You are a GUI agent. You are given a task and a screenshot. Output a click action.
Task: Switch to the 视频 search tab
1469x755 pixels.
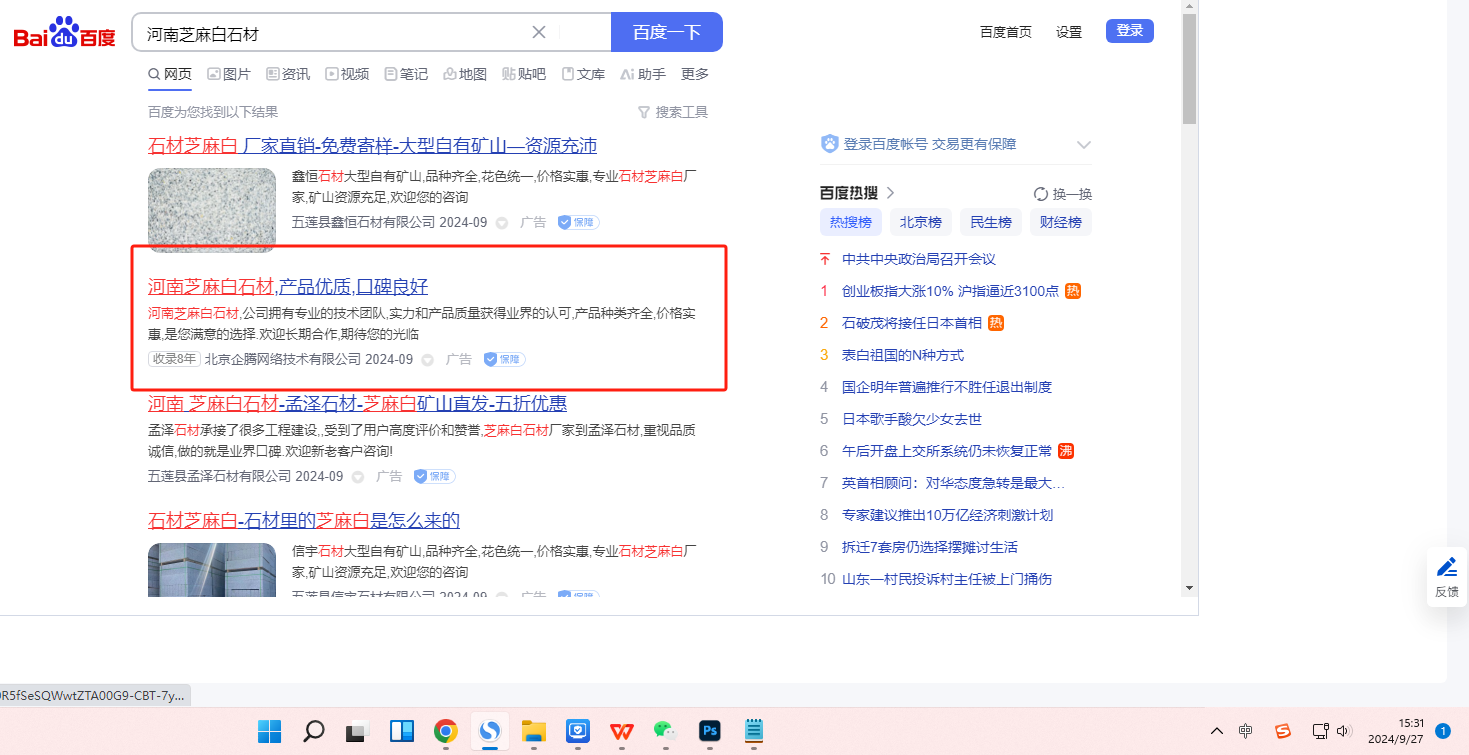pos(347,74)
